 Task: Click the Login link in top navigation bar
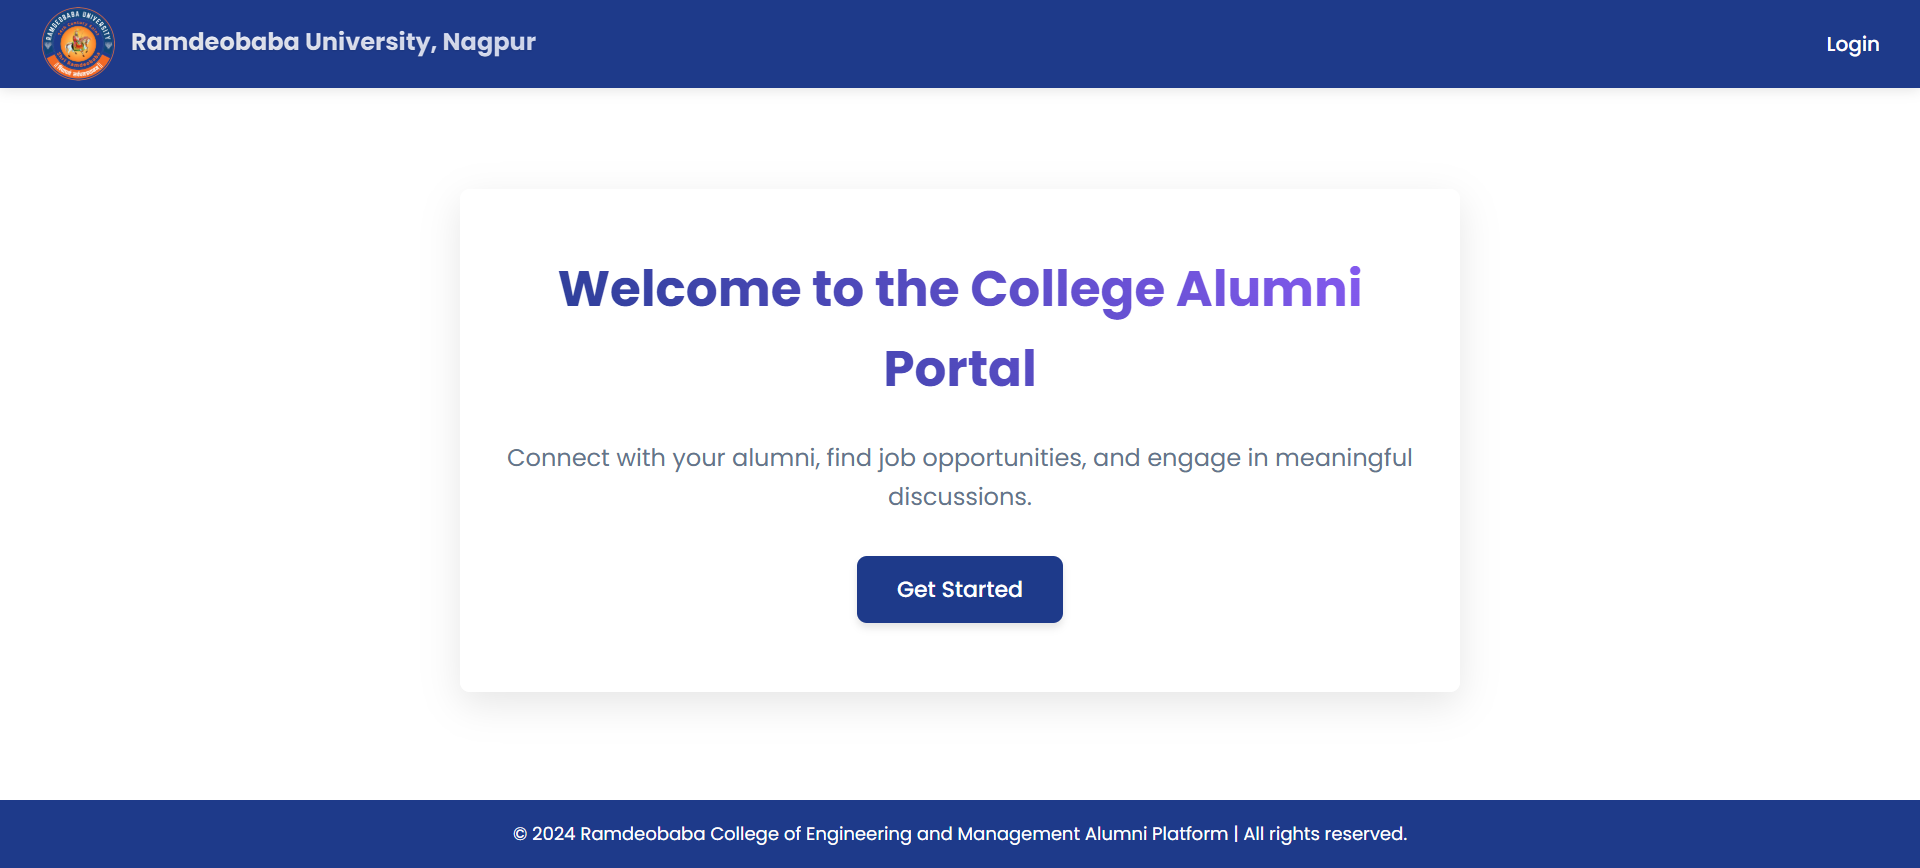1852,44
